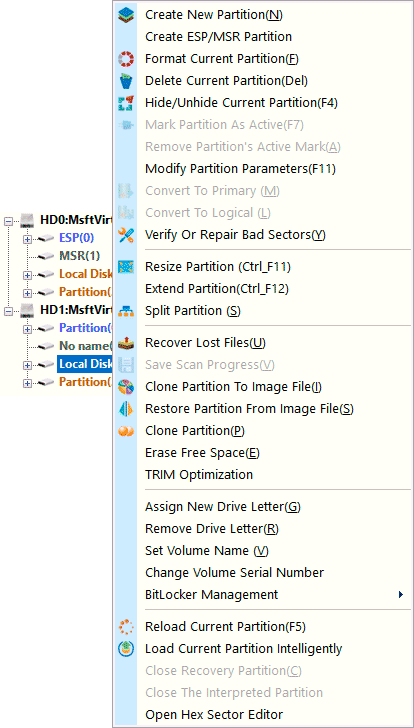Click the Recover Lost Files icon

126,343
